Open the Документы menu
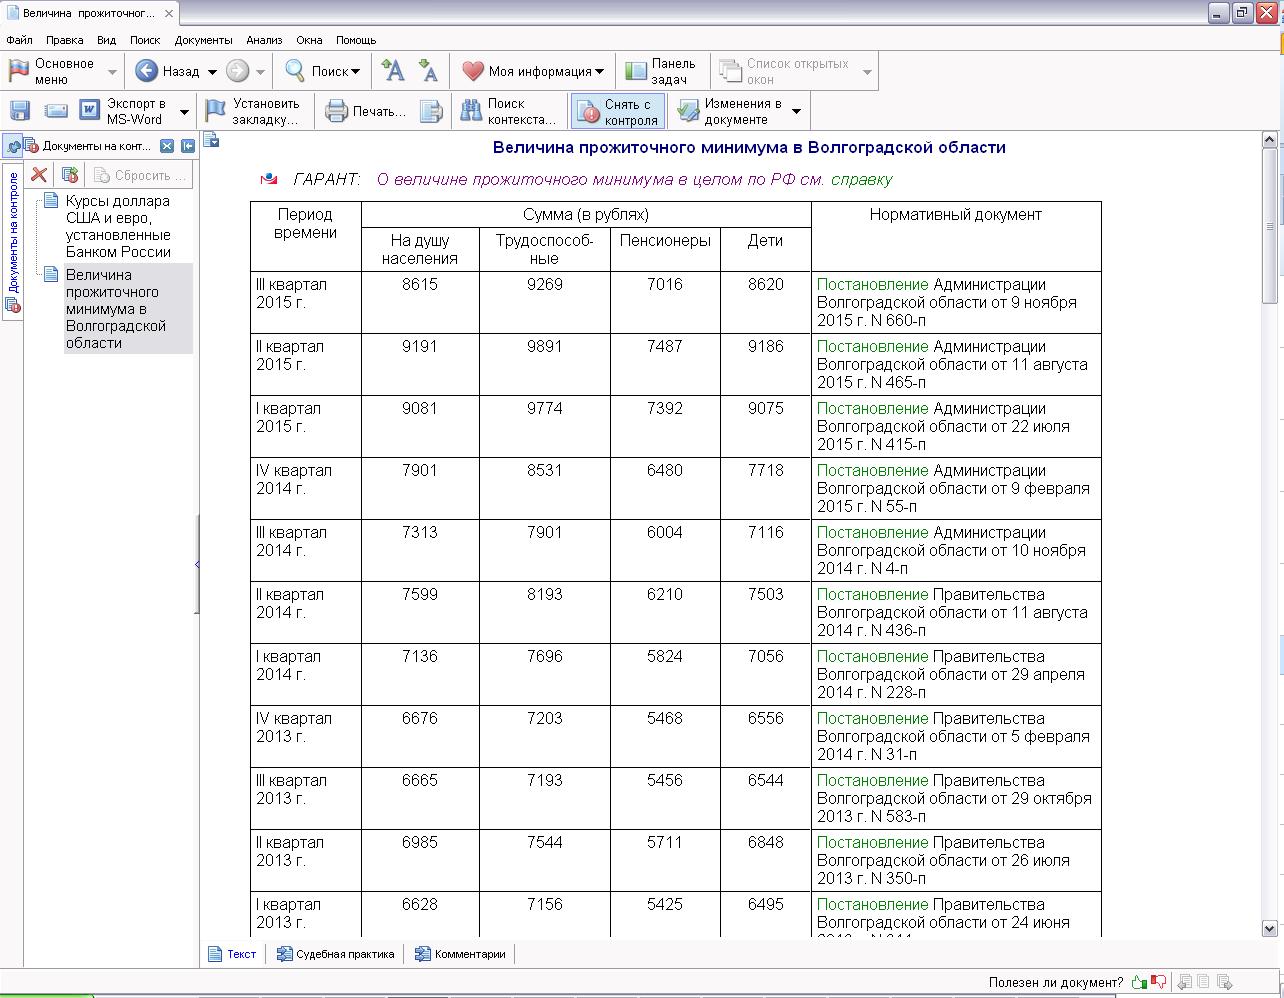 [203, 40]
